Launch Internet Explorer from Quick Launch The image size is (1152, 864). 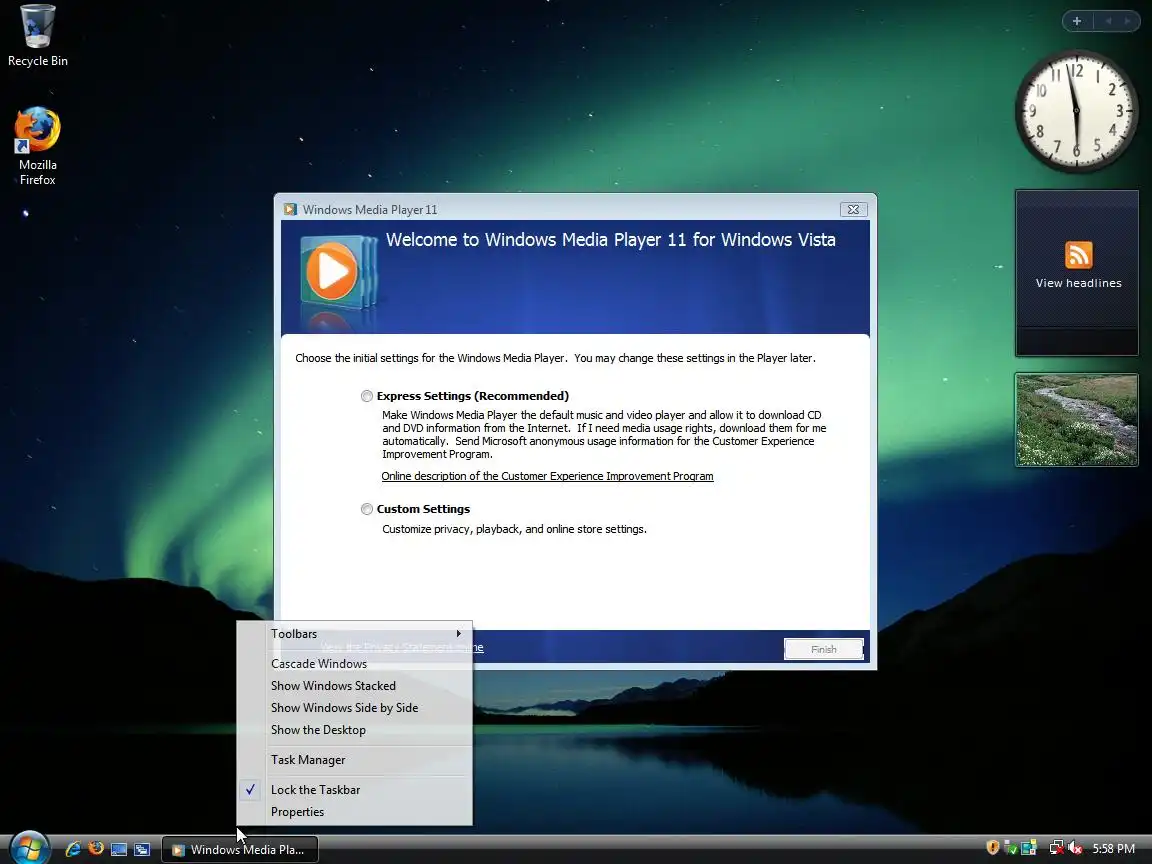pyautogui.click(x=73, y=849)
